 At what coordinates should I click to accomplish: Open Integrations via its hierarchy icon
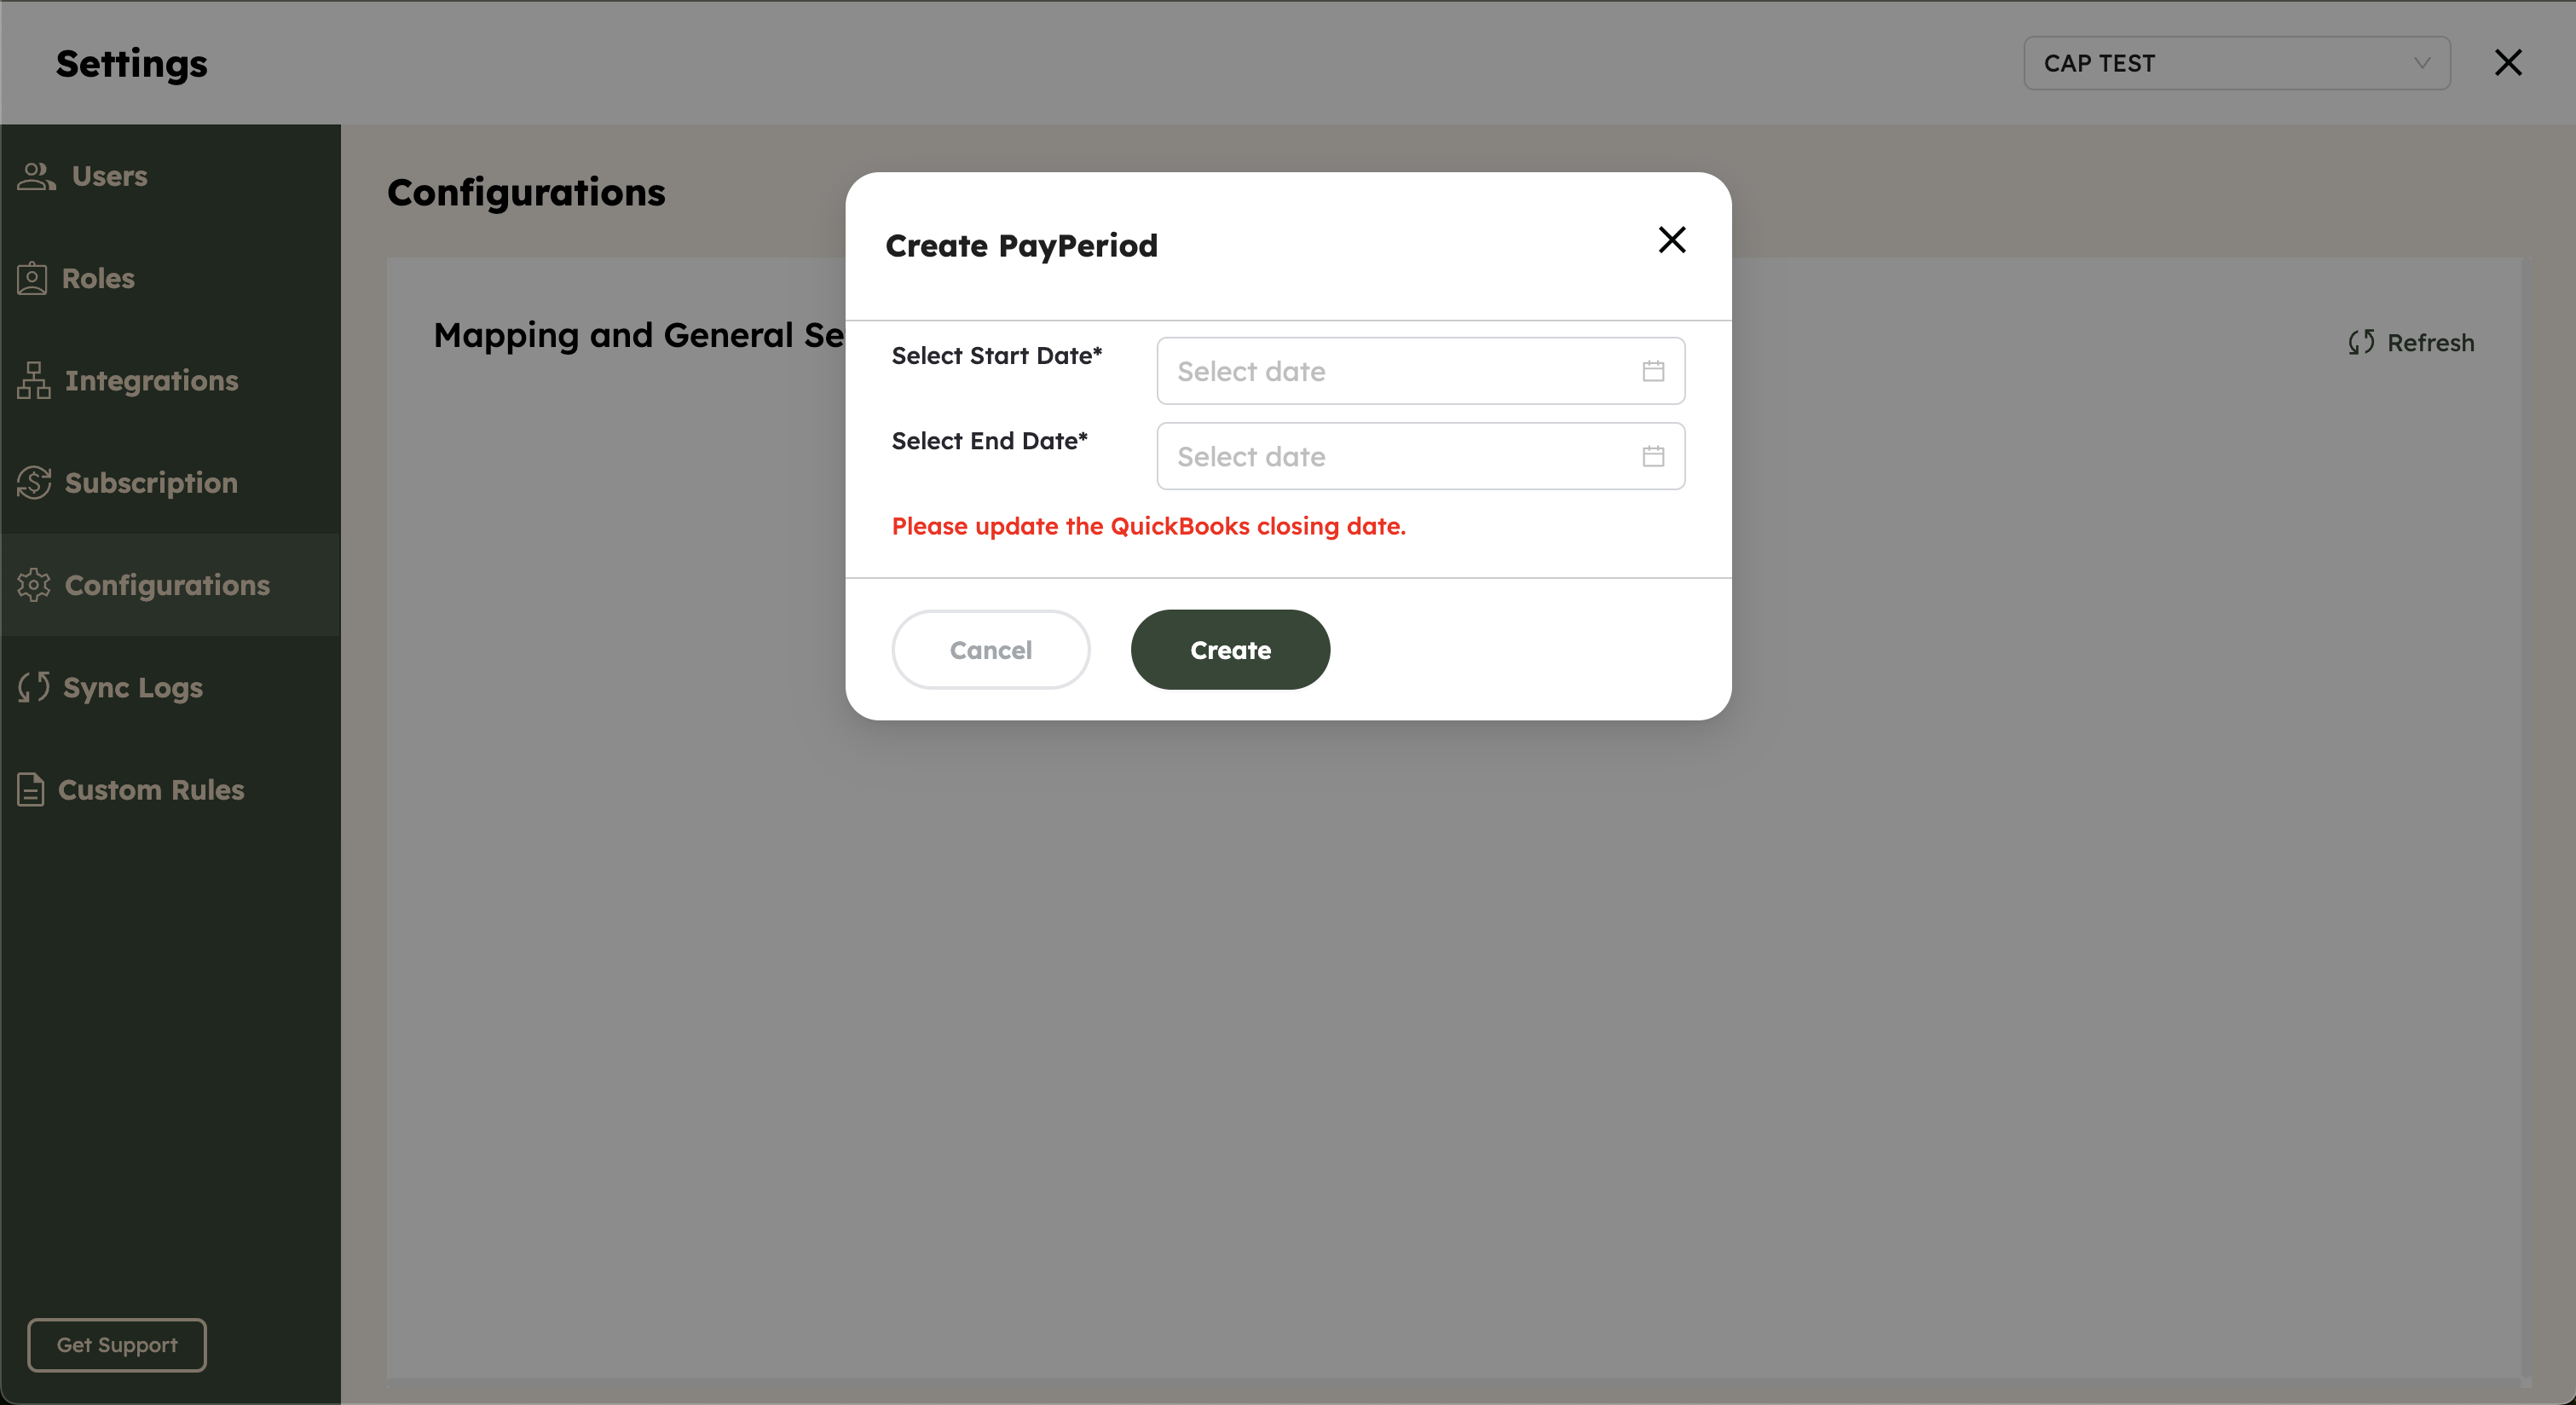point(32,381)
